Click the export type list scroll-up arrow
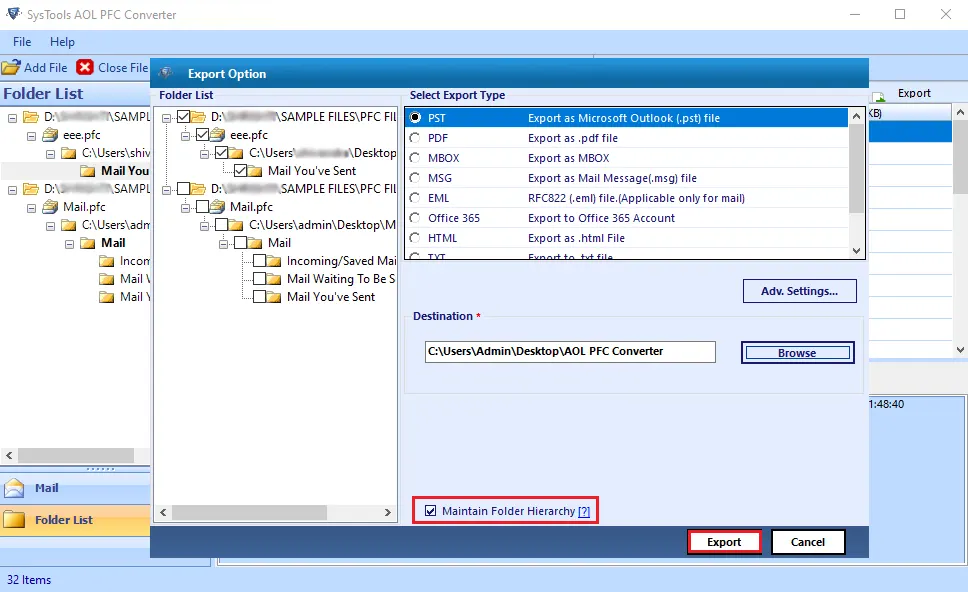The height and width of the screenshot is (592, 968). 856,116
